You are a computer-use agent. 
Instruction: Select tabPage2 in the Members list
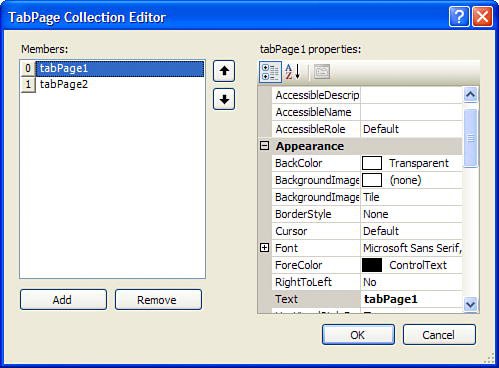[120, 84]
